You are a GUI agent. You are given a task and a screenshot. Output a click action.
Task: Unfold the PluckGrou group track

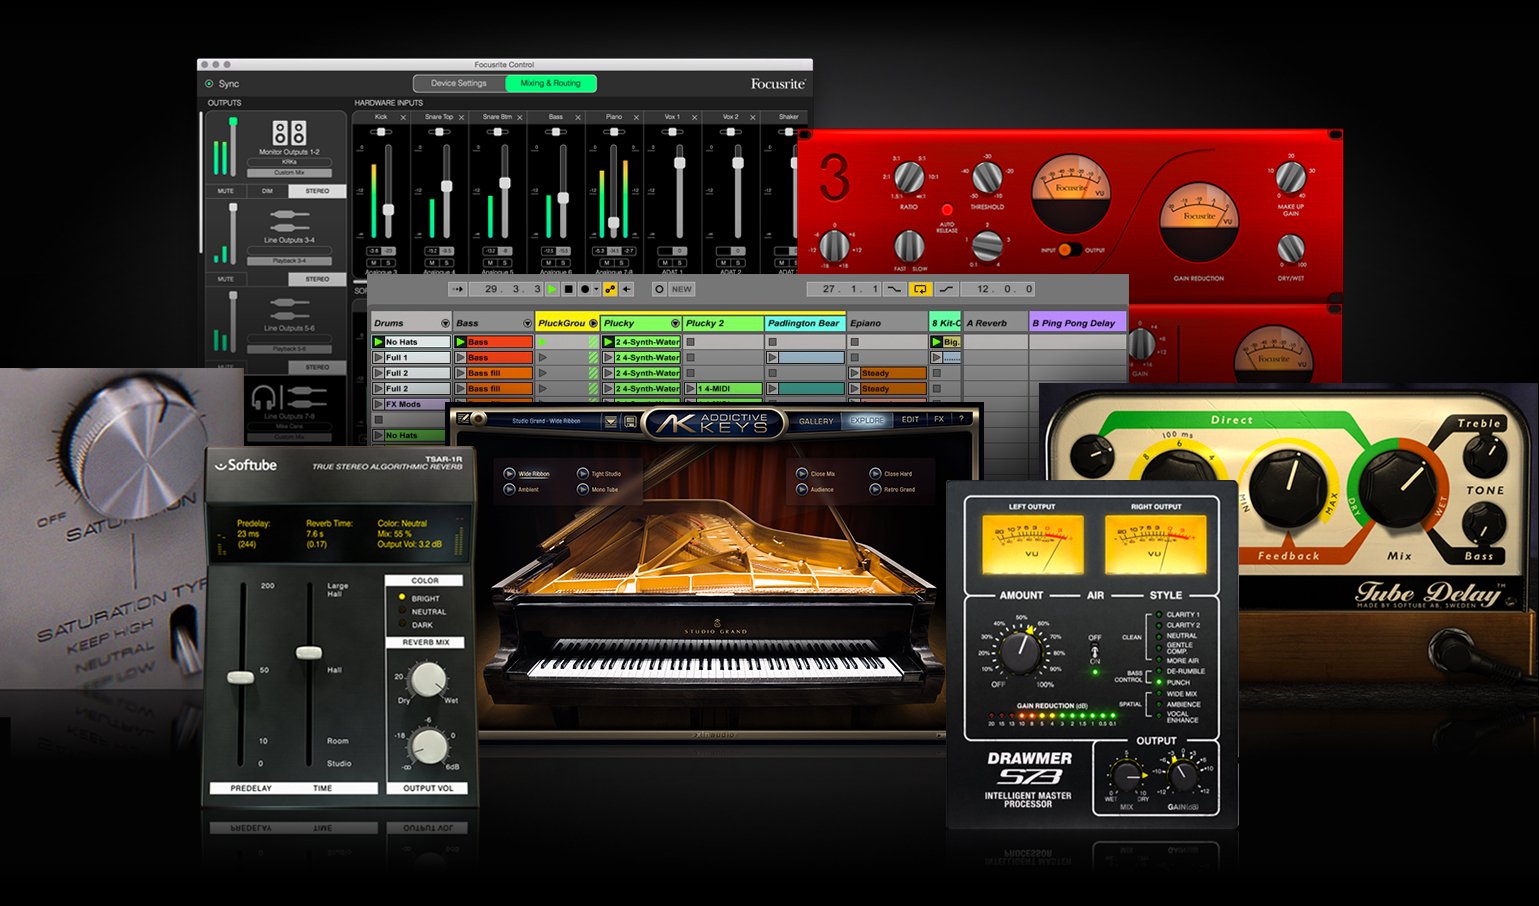[593, 323]
